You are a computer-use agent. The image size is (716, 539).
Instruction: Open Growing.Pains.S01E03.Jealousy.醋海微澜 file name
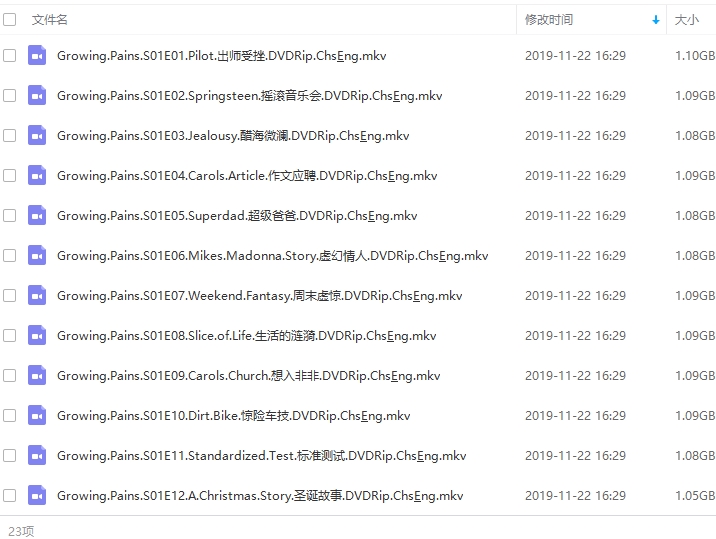point(233,136)
